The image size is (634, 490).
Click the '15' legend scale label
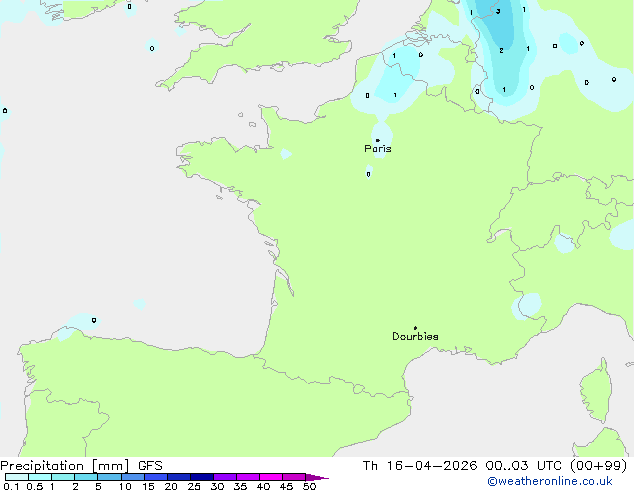click(x=148, y=486)
